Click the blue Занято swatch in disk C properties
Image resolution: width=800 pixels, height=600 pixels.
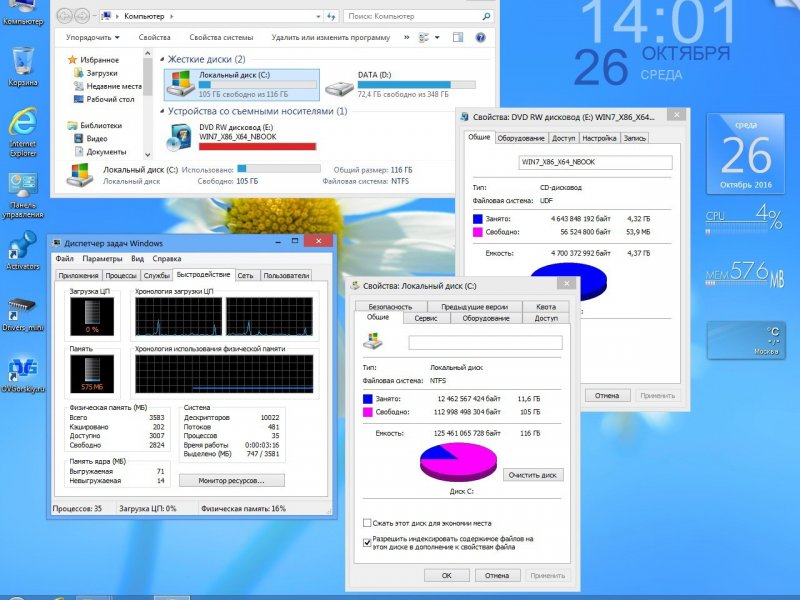367,398
